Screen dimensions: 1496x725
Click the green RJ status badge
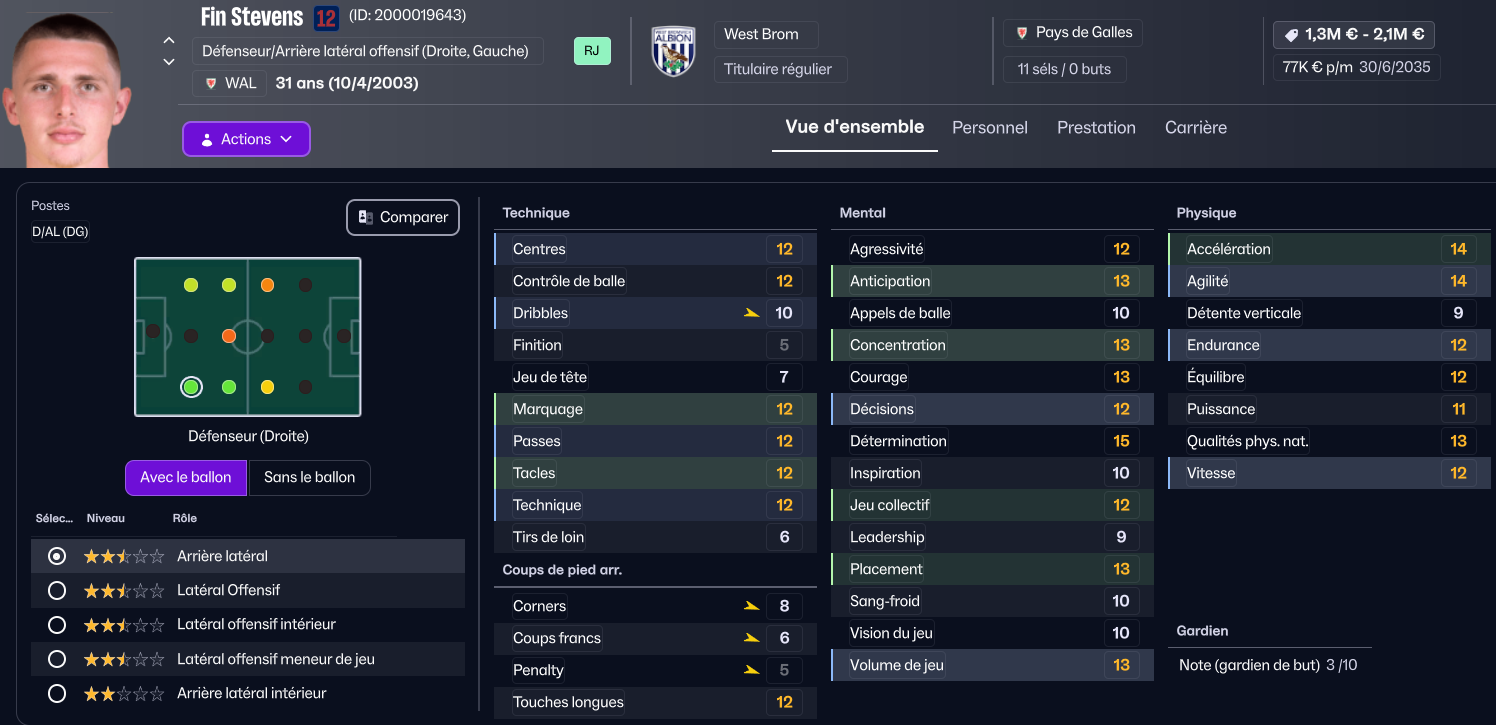tap(592, 51)
